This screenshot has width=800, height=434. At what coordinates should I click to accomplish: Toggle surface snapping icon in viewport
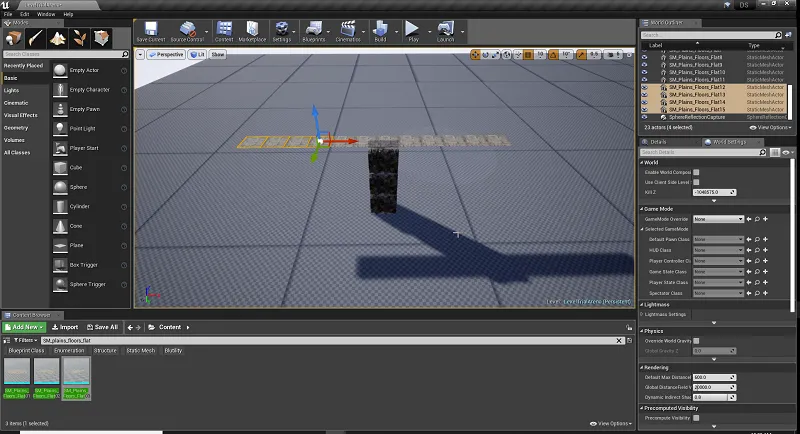[x=518, y=55]
